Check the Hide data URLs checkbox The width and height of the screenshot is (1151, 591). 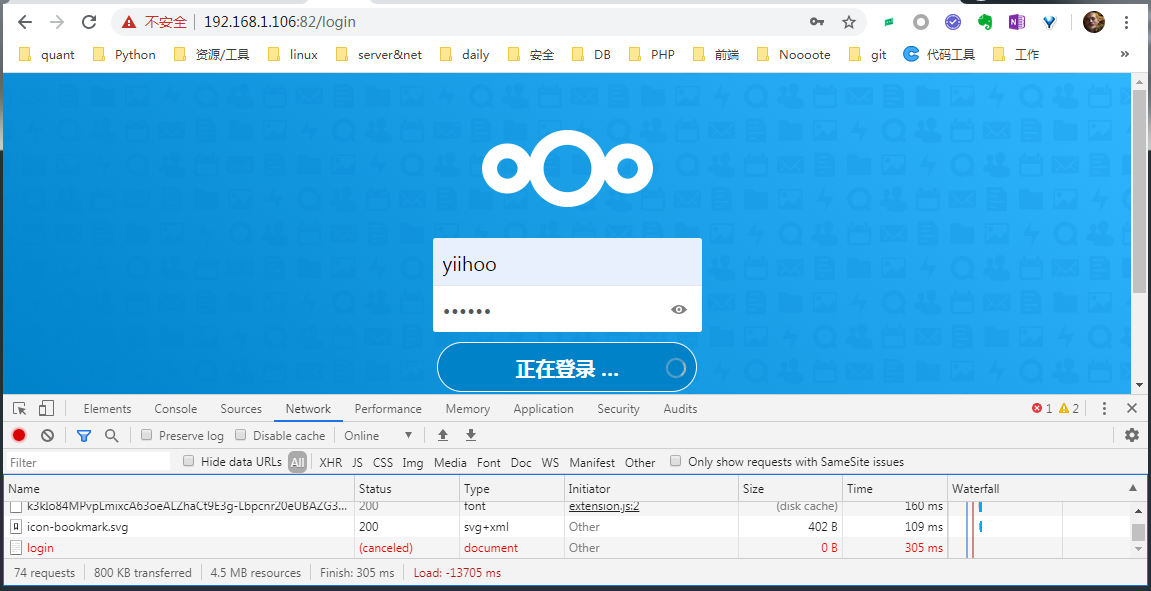[189, 462]
